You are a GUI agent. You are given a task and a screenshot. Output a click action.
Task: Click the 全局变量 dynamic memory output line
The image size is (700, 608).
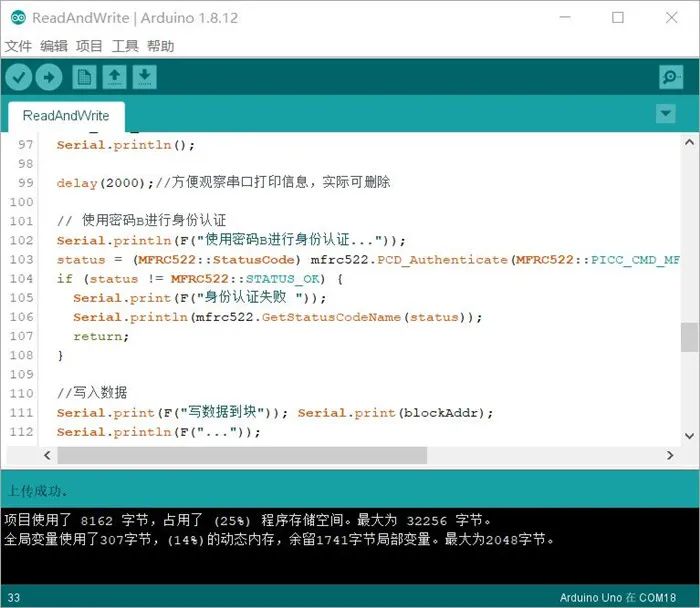[x=279, y=540]
